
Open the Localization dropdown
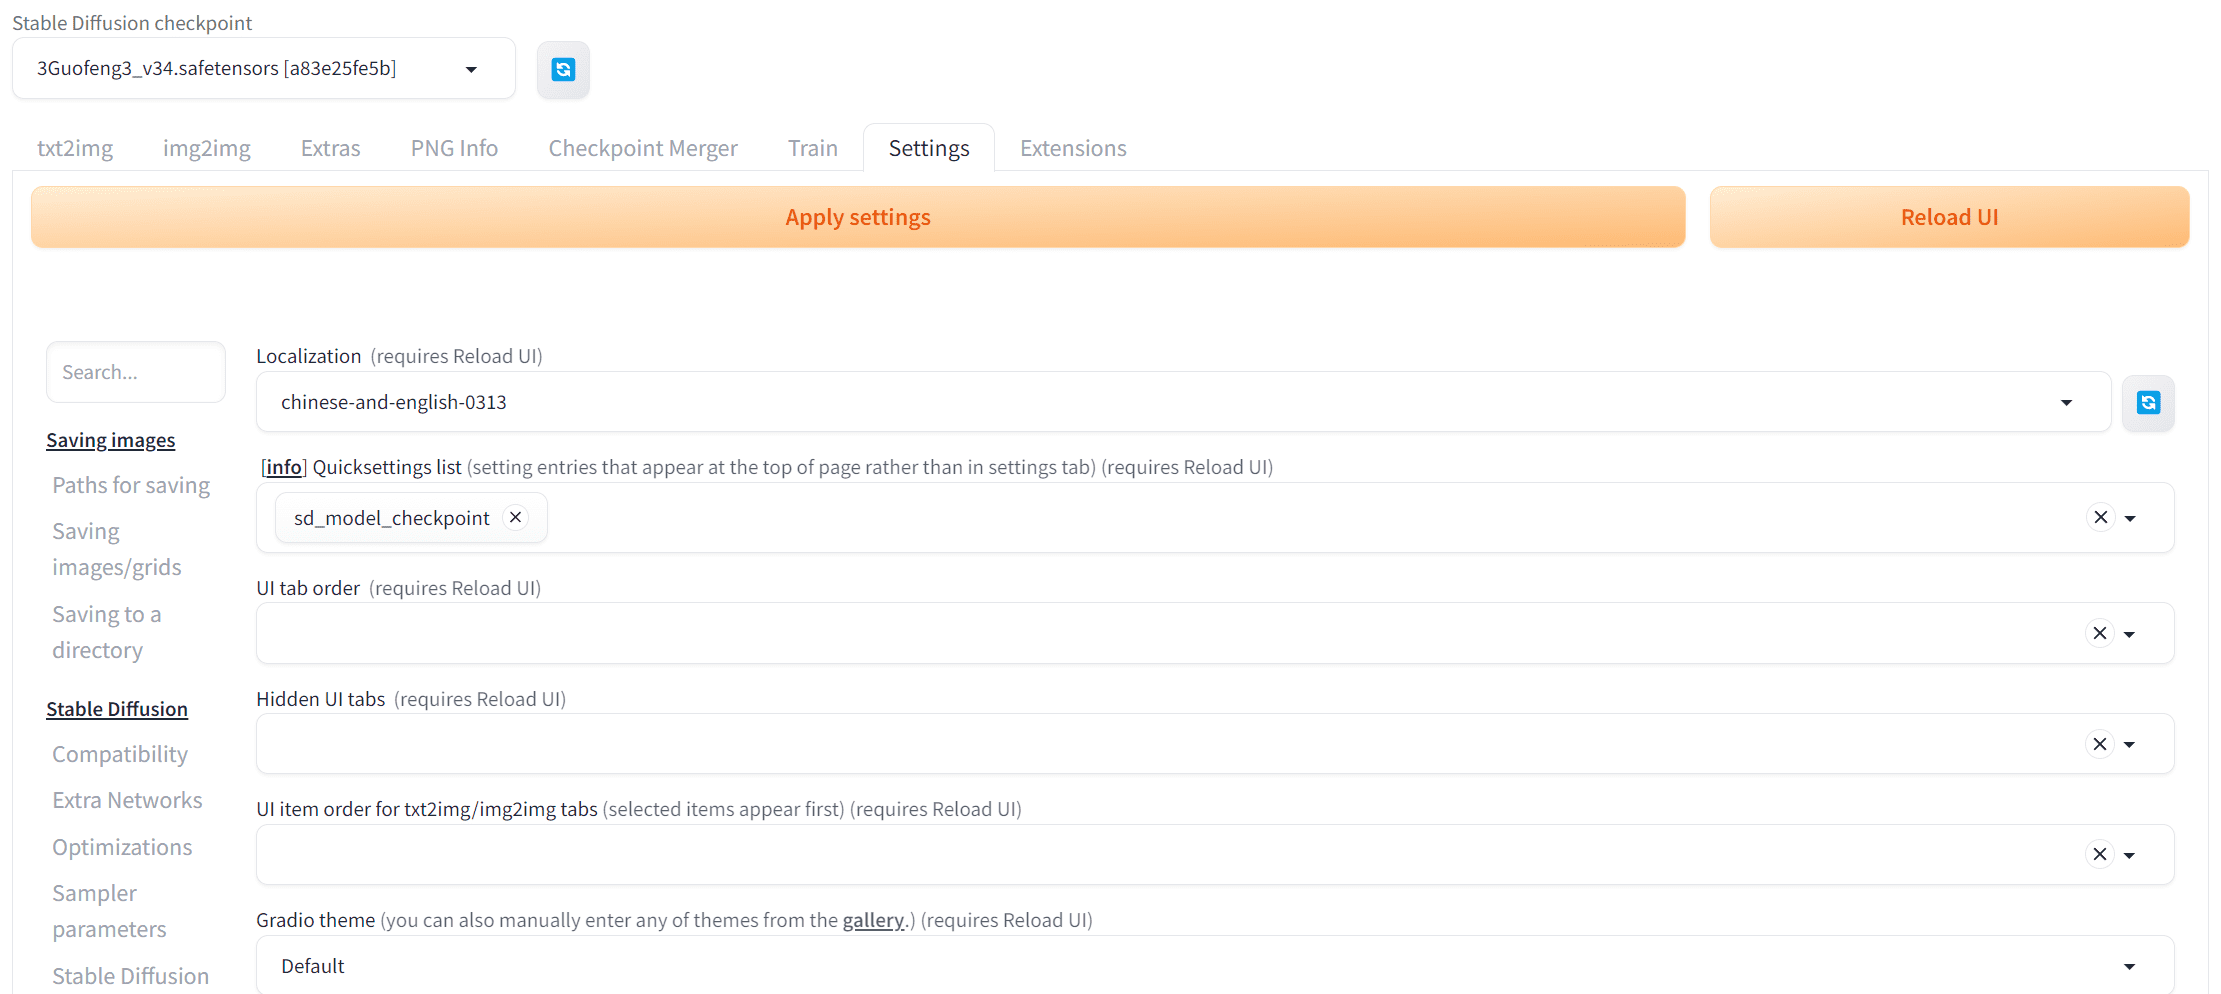click(2066, 402)
